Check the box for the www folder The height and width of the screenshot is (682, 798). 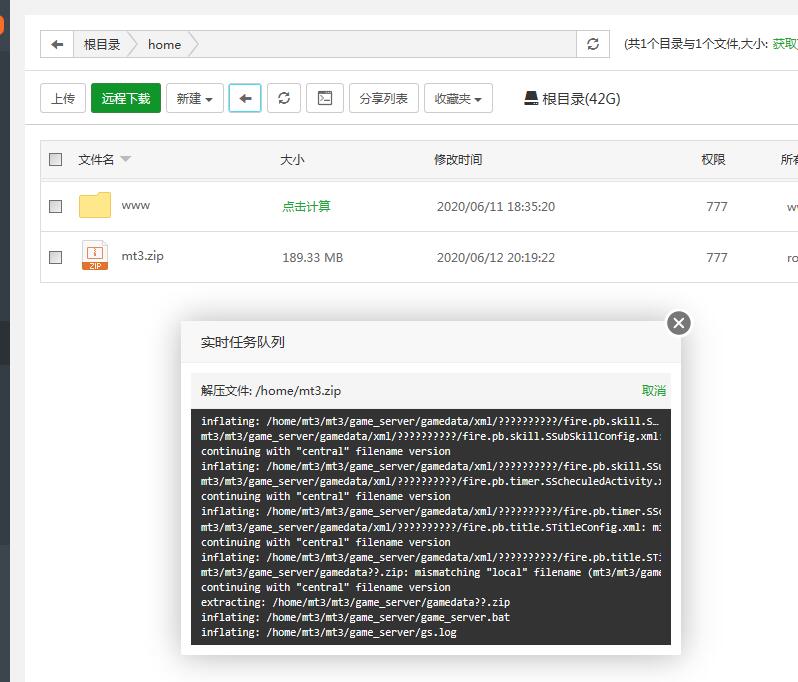[56, 207]
